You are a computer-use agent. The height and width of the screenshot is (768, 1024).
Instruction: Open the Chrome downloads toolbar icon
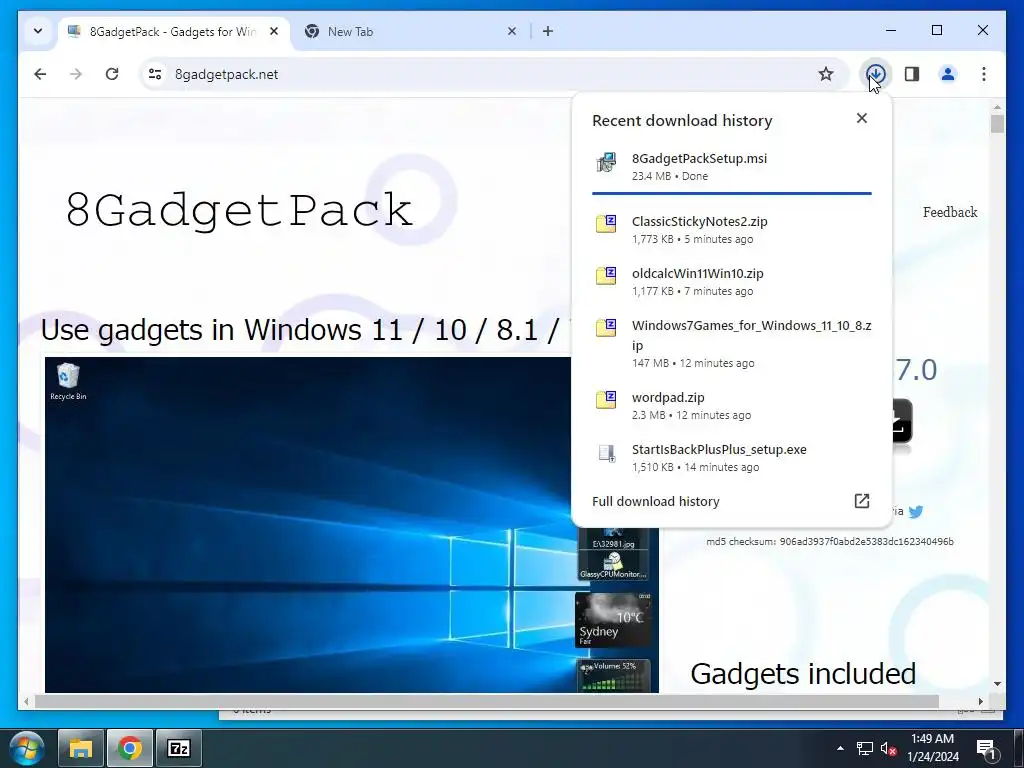pyautogui.click(x=876, y=74)
